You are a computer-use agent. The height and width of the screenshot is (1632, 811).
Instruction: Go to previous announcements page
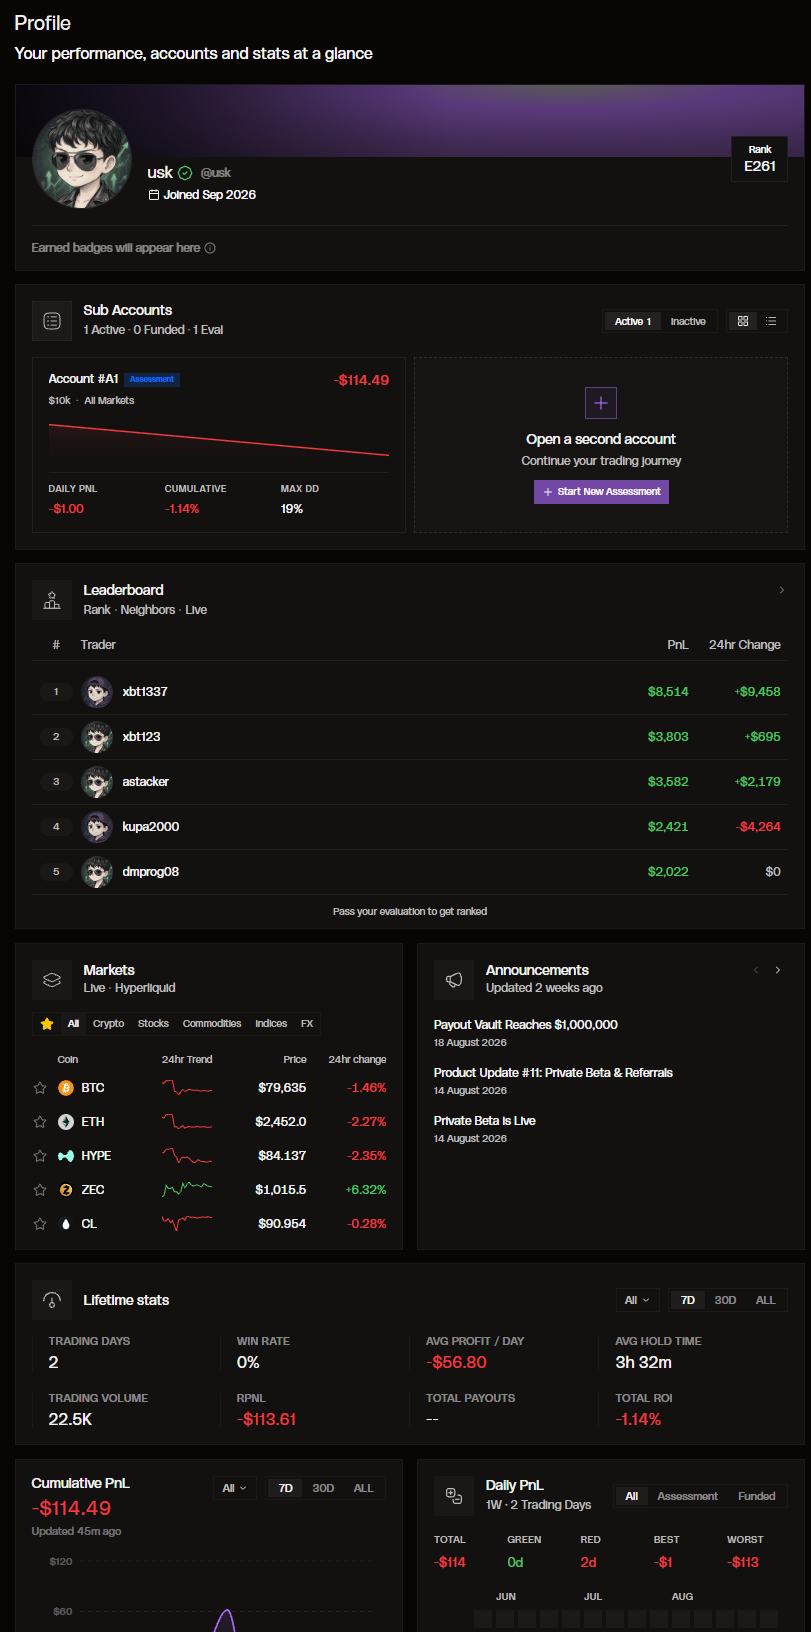(756, 970)
